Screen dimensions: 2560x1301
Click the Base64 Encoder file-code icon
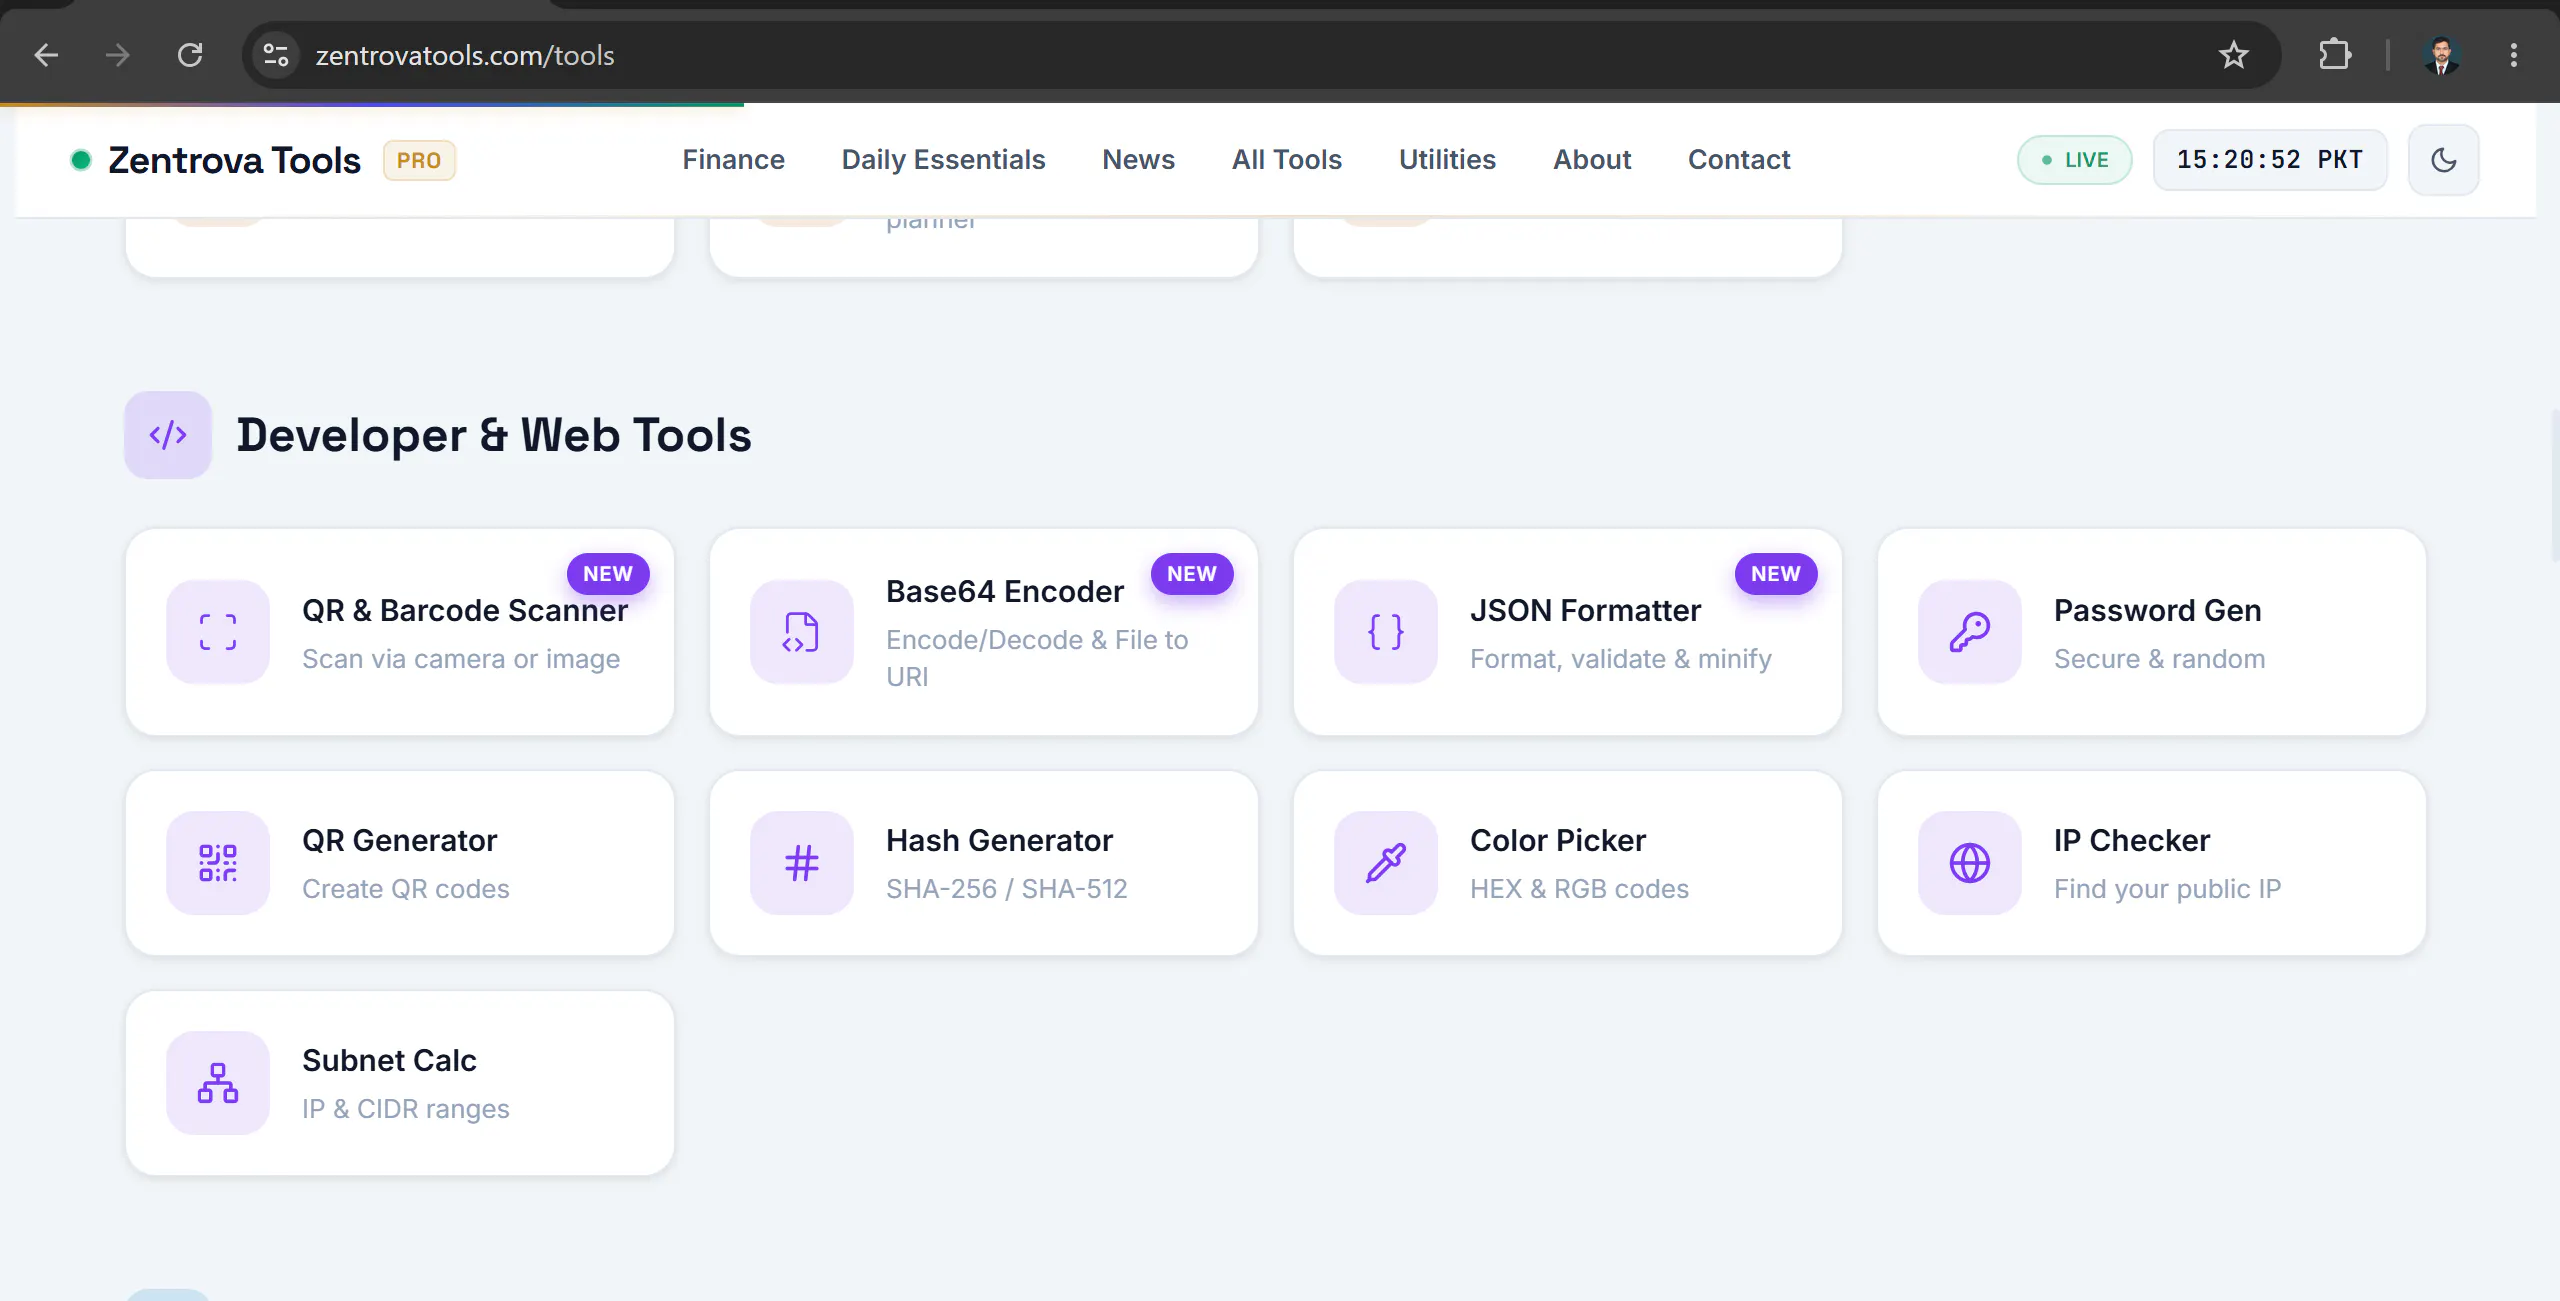[802, 632]
